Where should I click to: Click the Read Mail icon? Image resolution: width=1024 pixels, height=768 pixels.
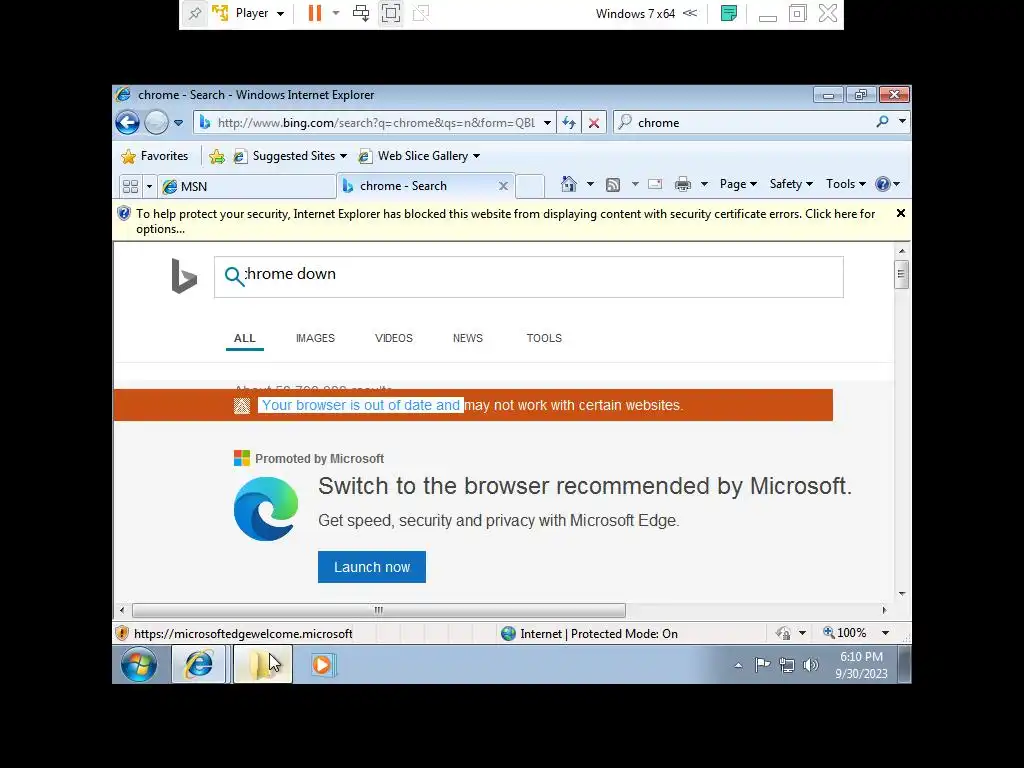[655, 184]
